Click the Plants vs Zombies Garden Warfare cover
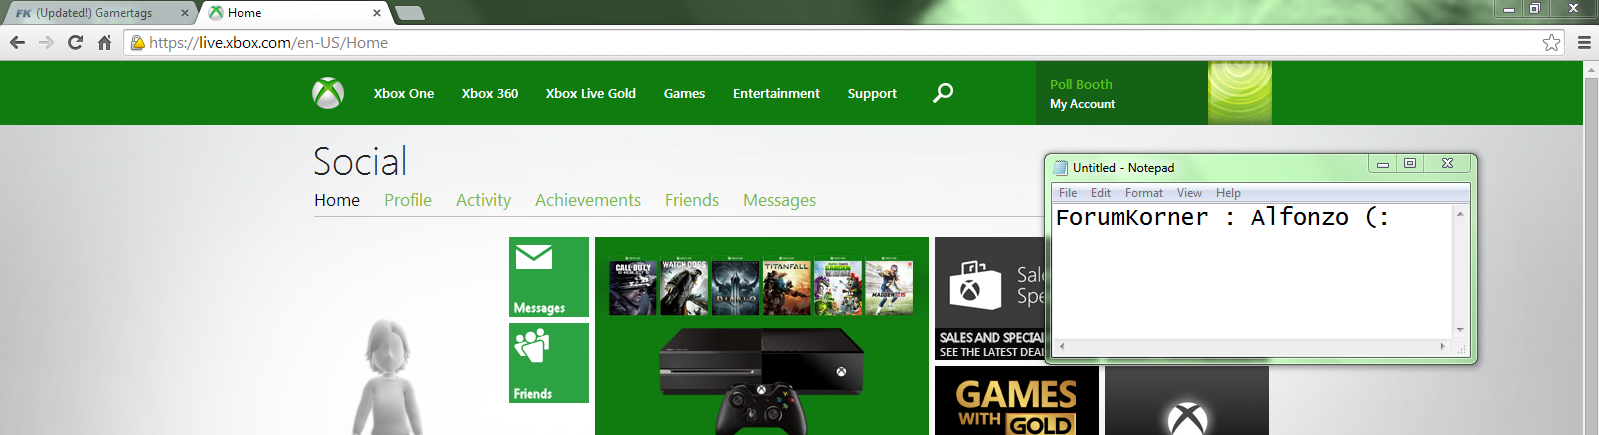Image resolution: width=1599 pixels, height=435 pixels. [x=838, y=287]
